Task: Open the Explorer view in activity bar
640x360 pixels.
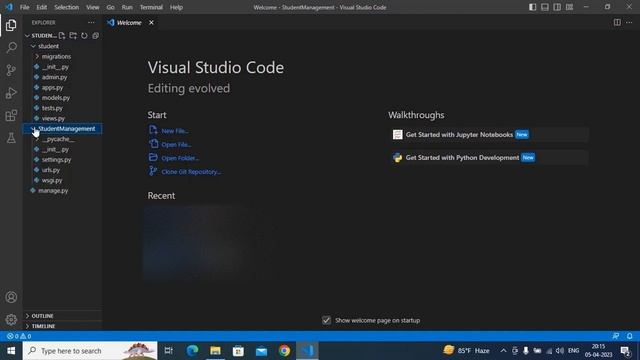Action: [11, 25]
